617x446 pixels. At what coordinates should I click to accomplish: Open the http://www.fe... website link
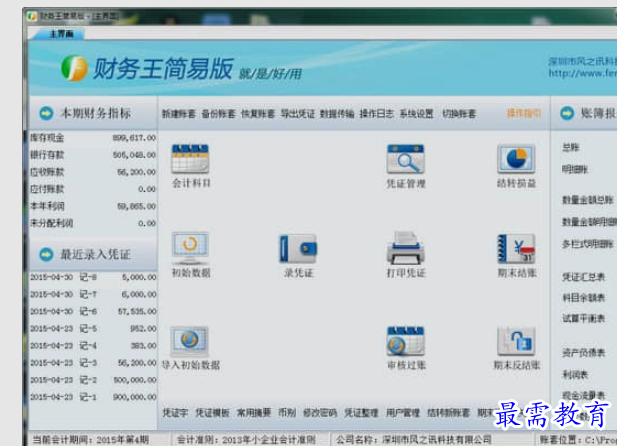583,73
